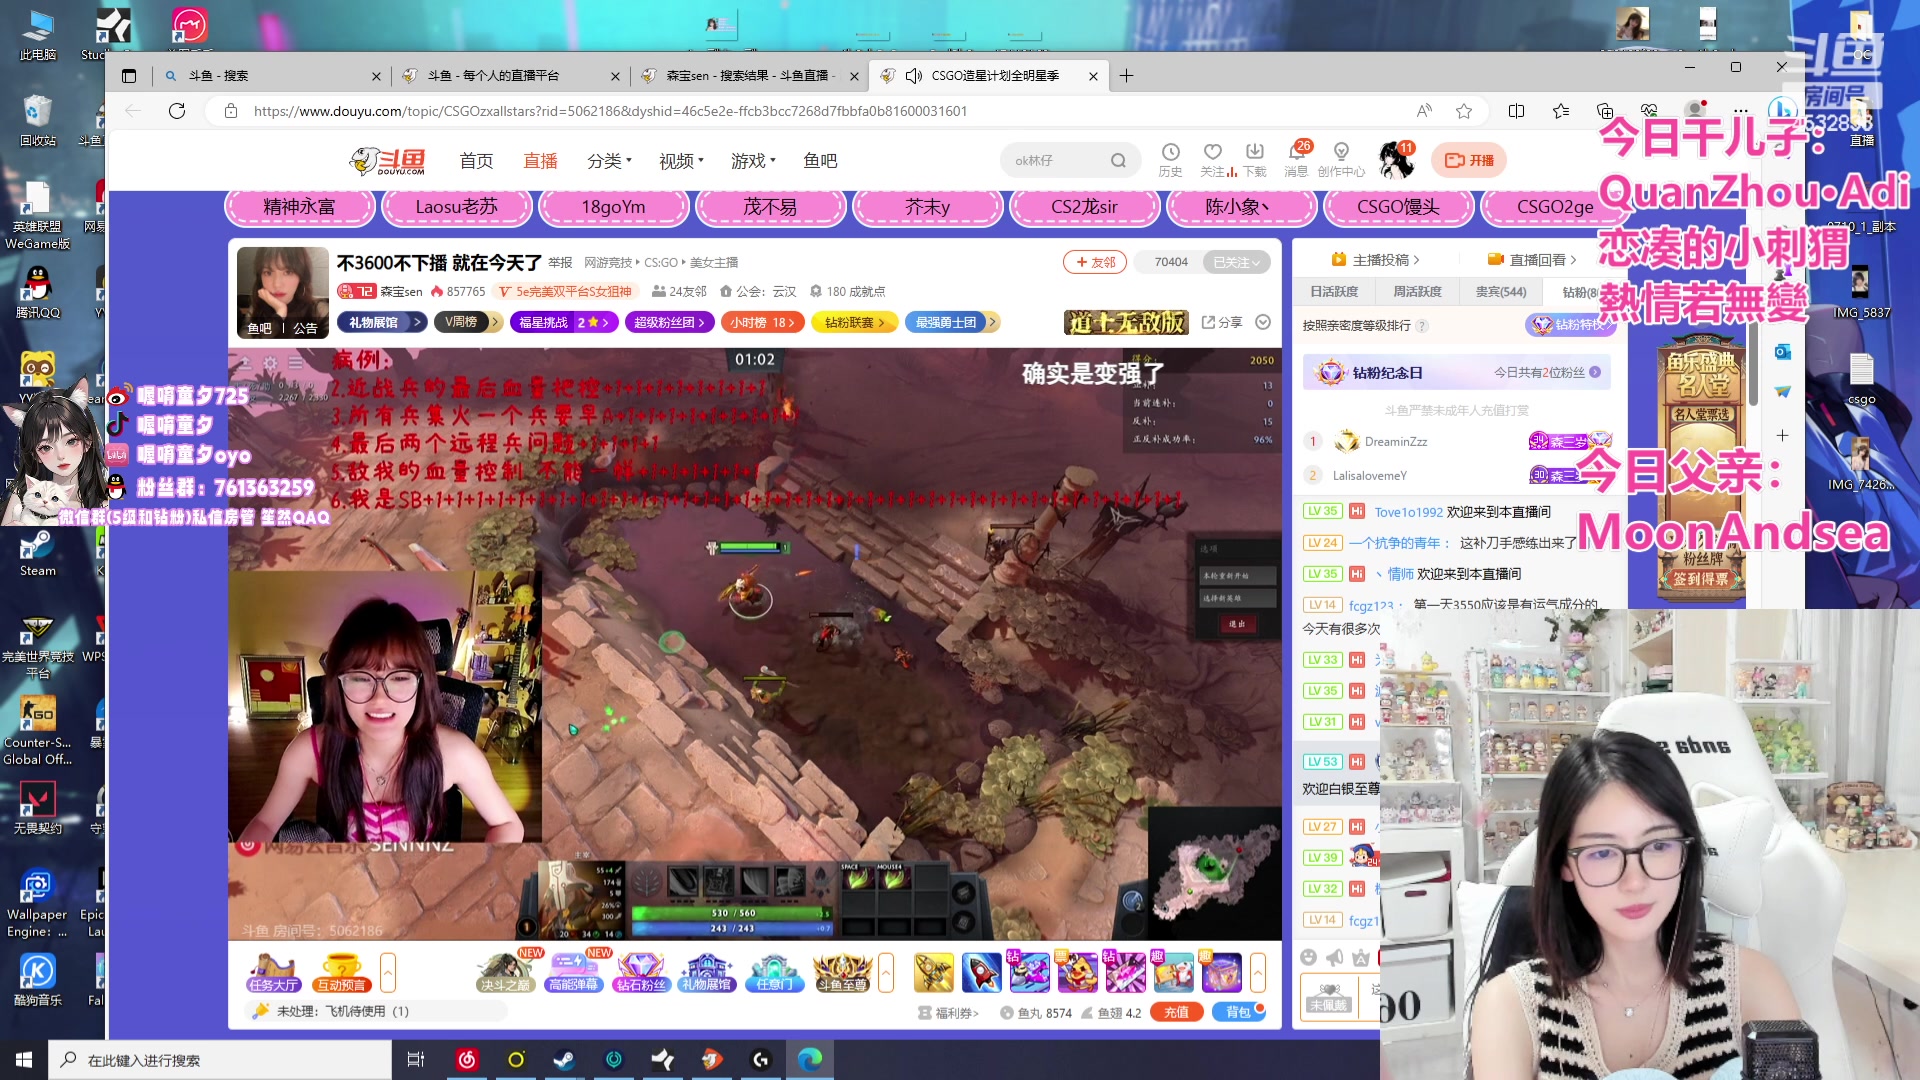Click the 下载 download icon
The image size is (1920, 1080).
[x=1255, y=158]
